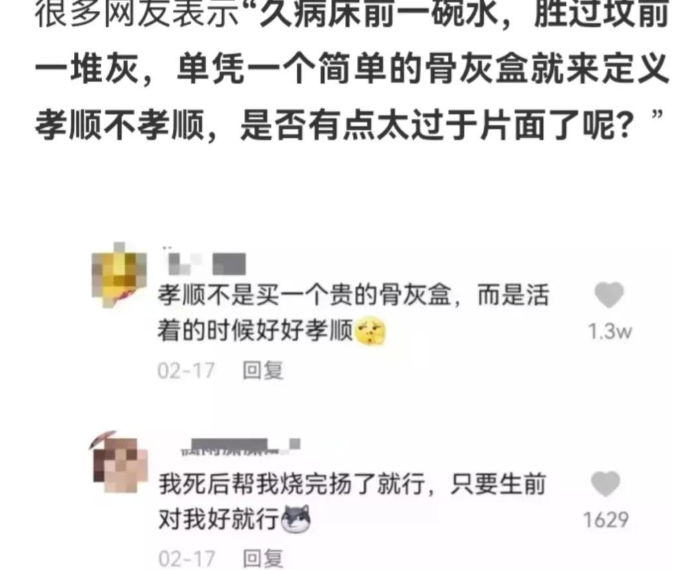The width and height of the screenshot is (685, 570).
Task: Click the 02-17 date below 好好孝顺
Action: [x=186, y=371]
